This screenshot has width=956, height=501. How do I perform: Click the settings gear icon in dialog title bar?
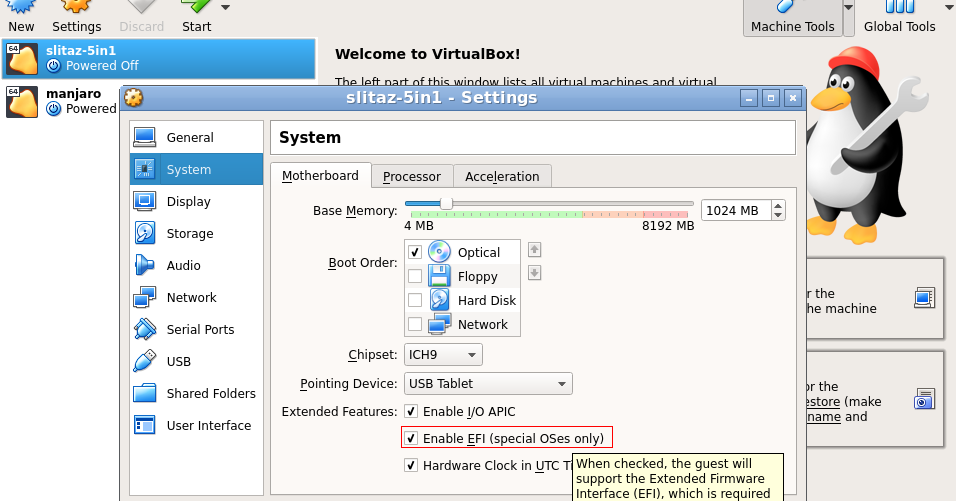pyautogui.click(x=134, y=97)
